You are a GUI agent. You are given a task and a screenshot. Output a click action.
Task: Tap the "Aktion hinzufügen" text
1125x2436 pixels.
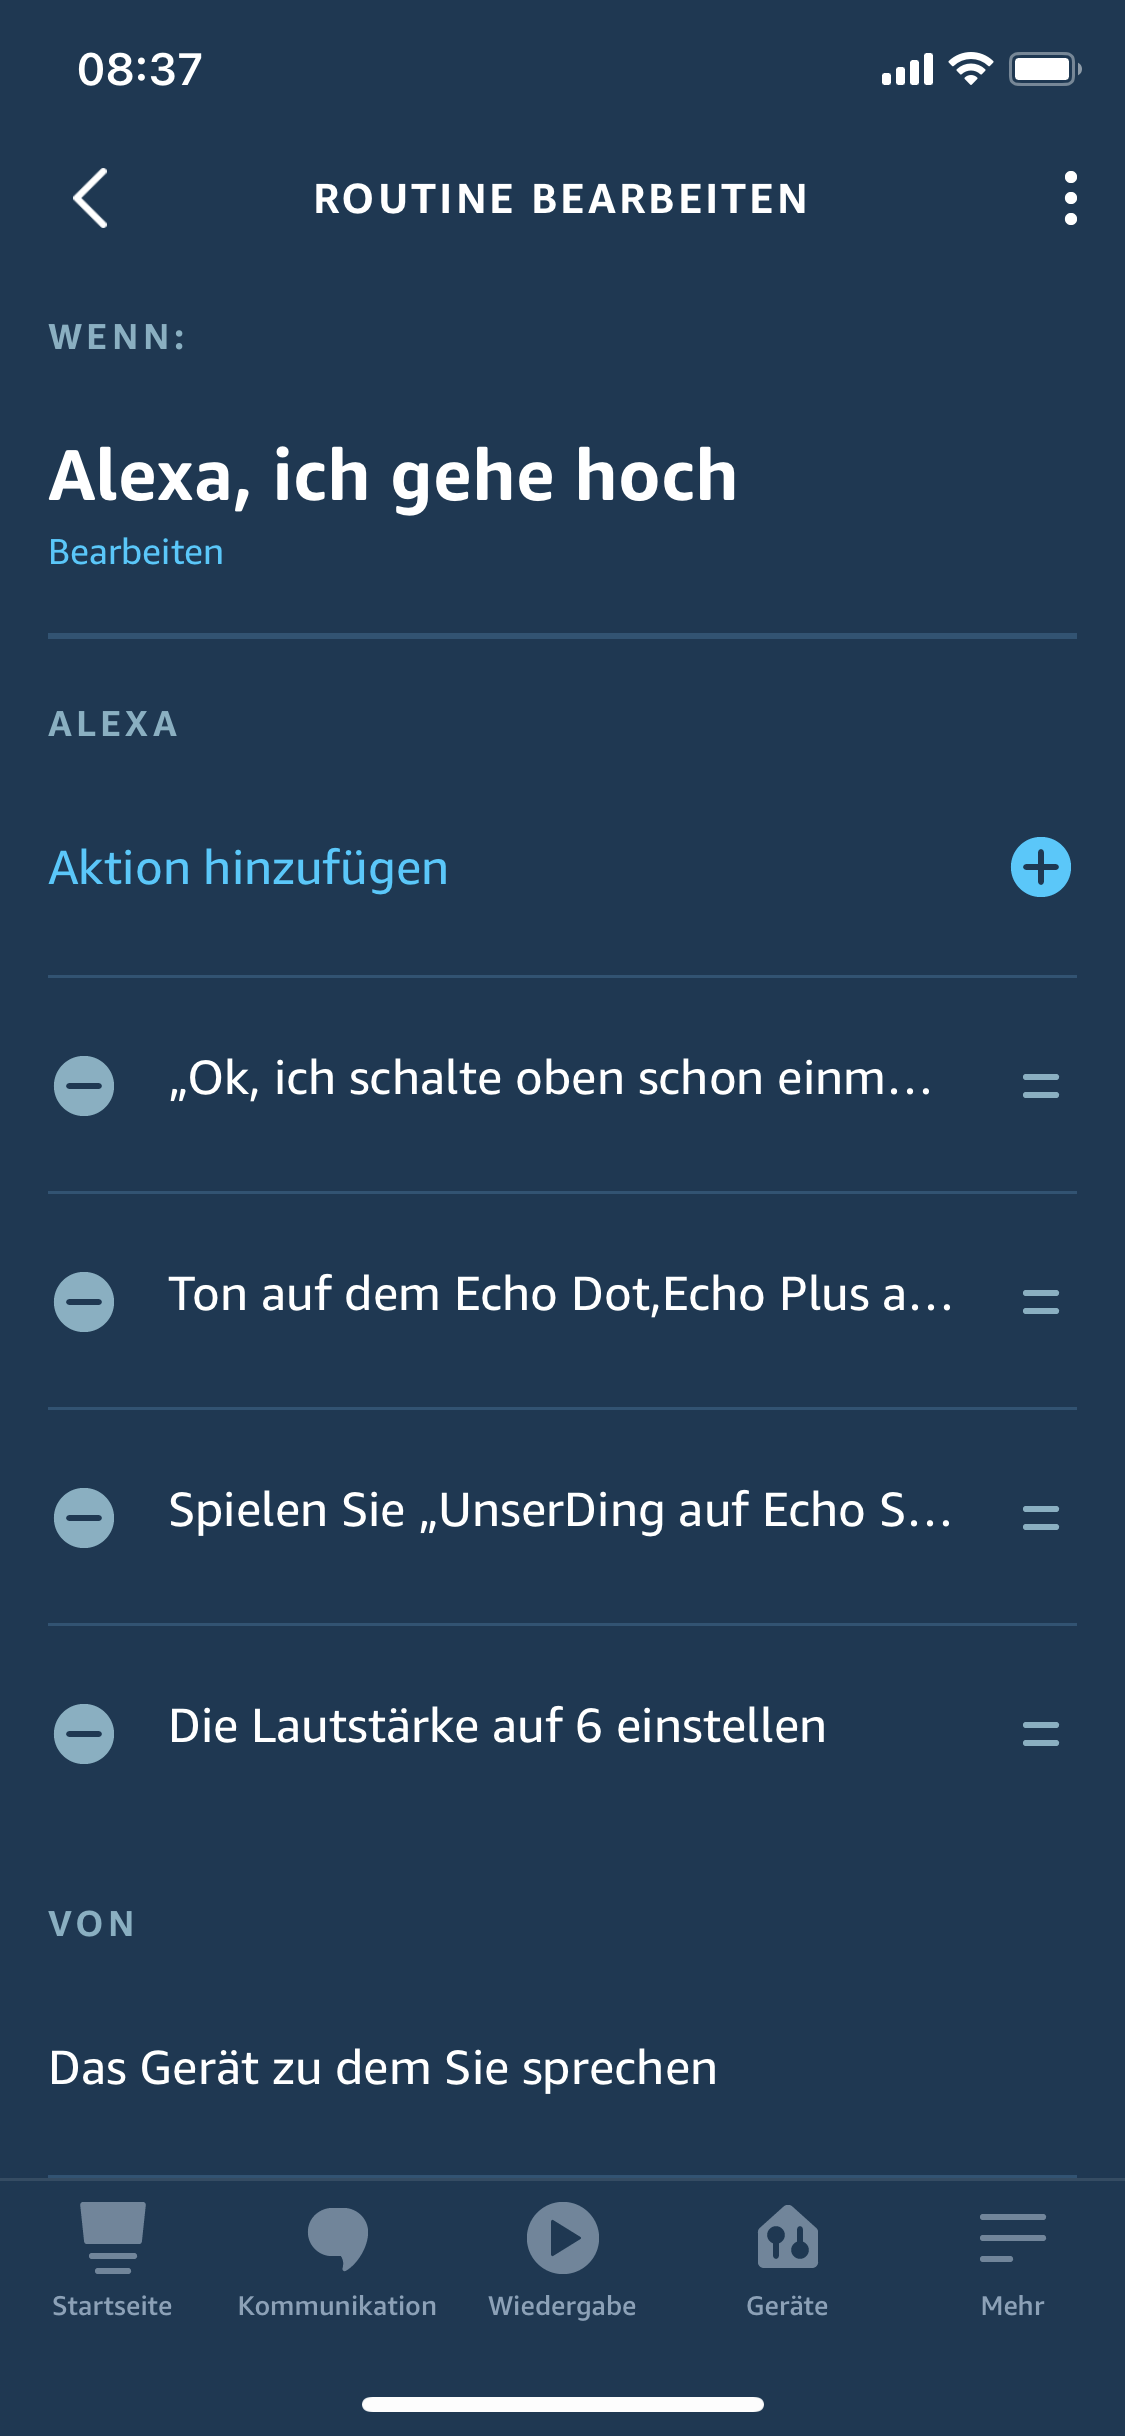[249, 867]
